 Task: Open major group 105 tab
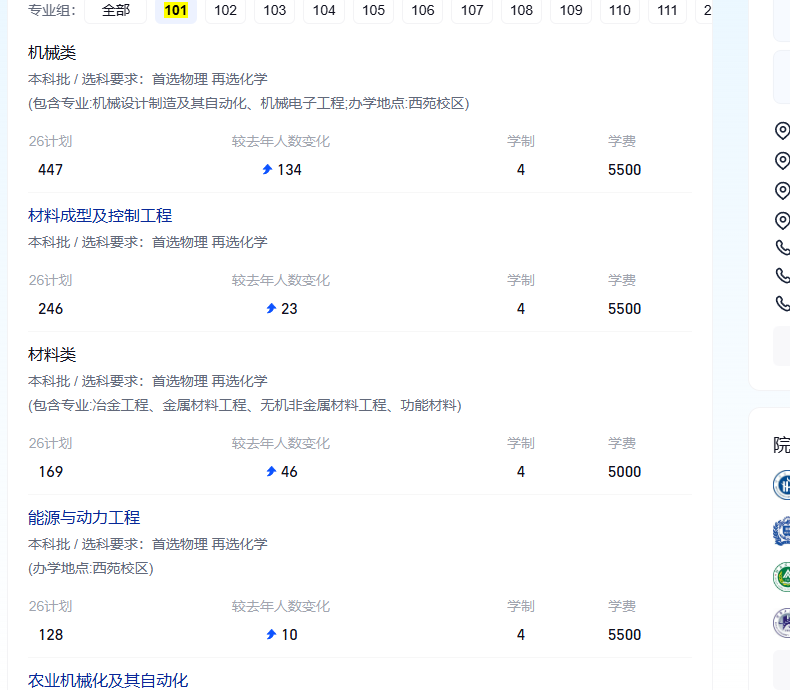(373, 10)
